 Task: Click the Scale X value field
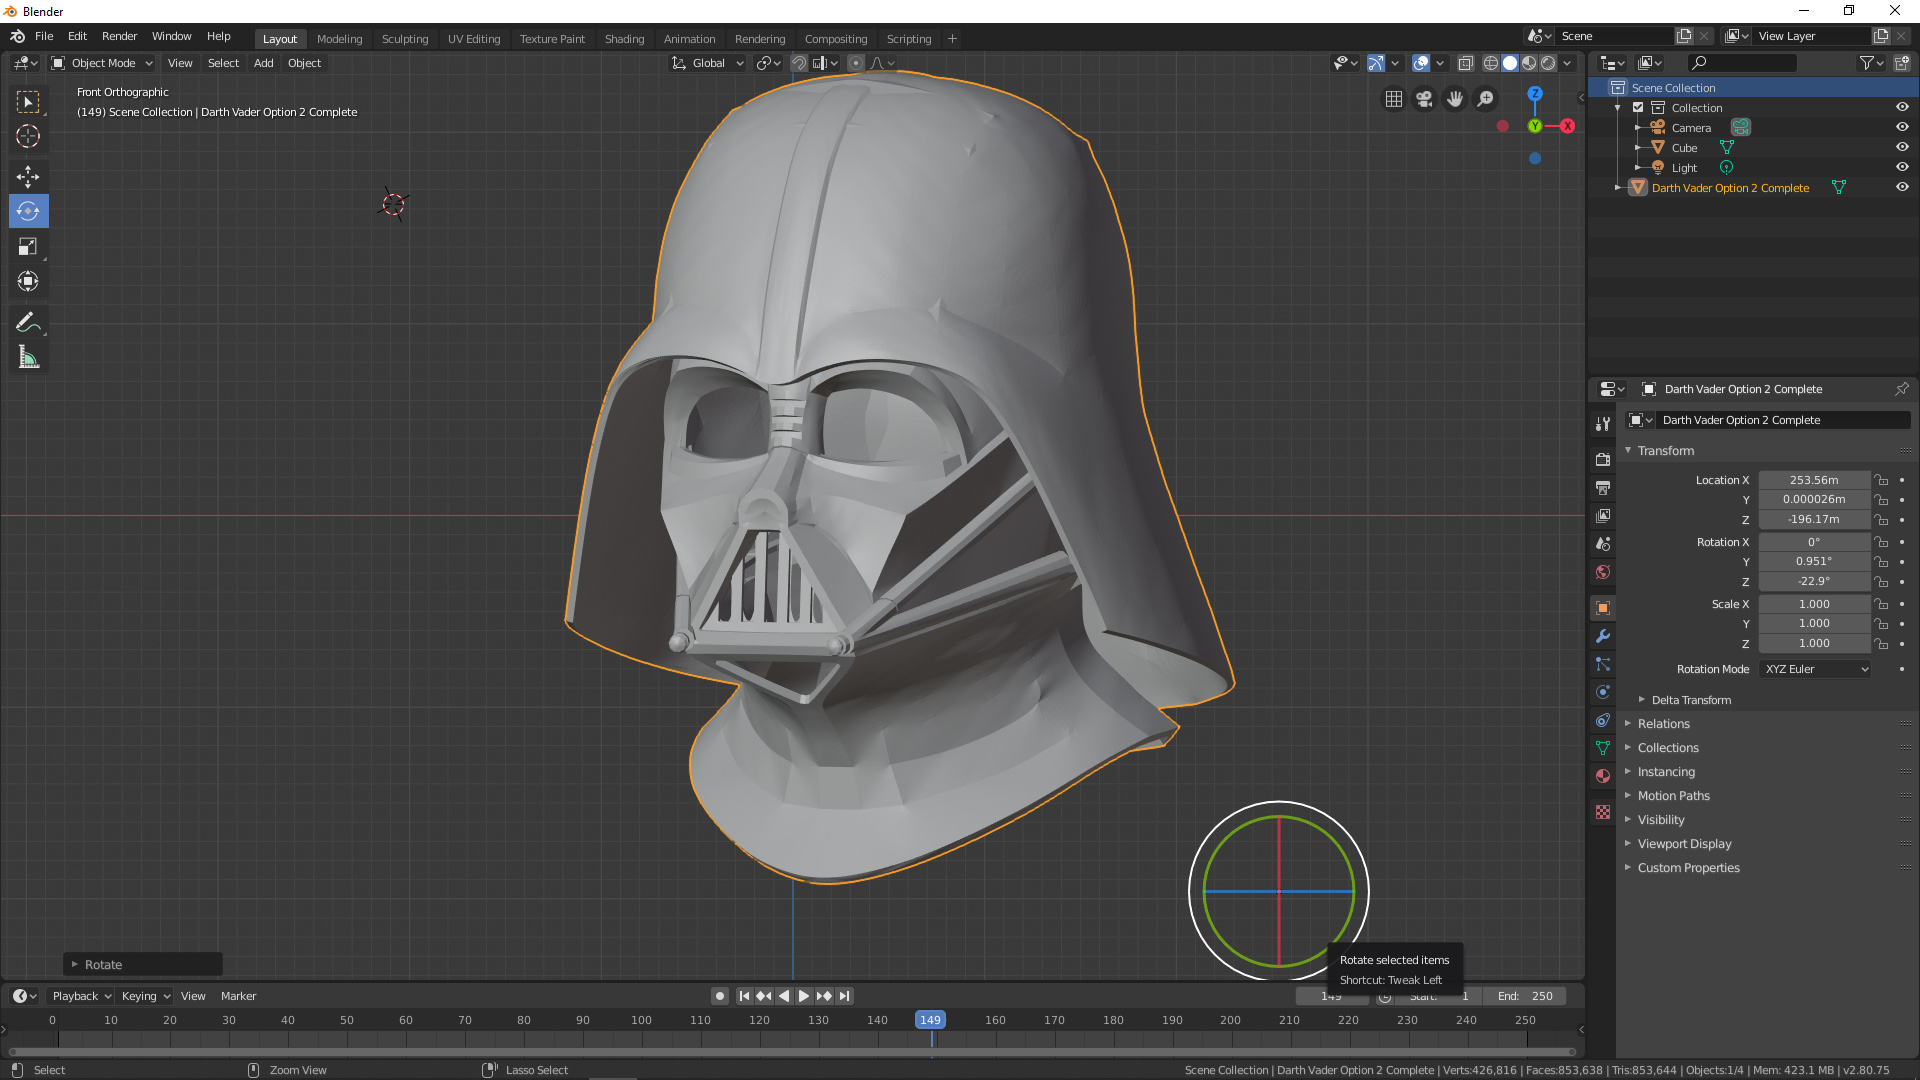coord(1814,604)
